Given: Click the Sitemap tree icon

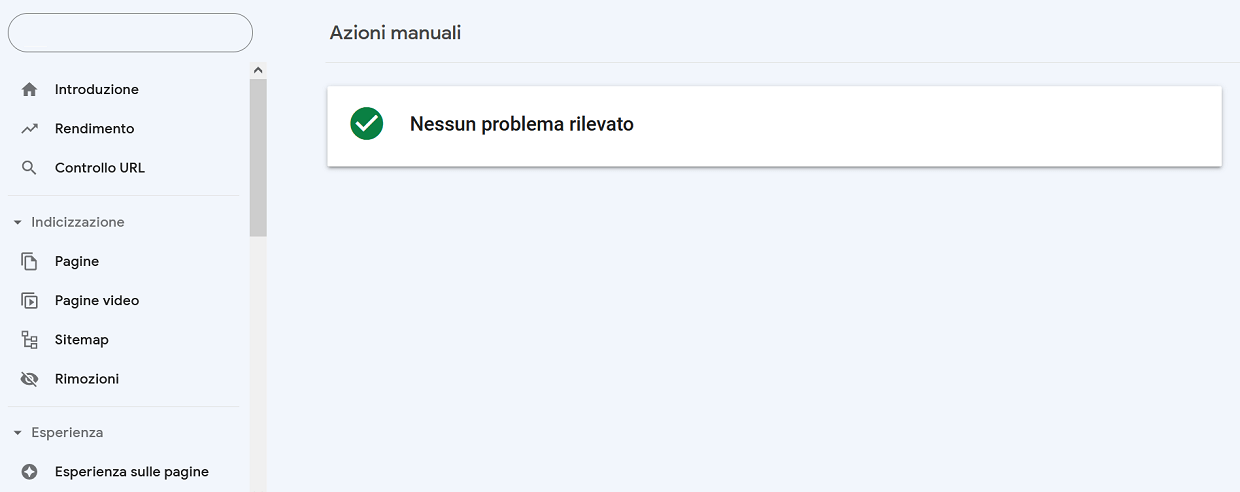Looking at the screenshot, I should (30, 340).
